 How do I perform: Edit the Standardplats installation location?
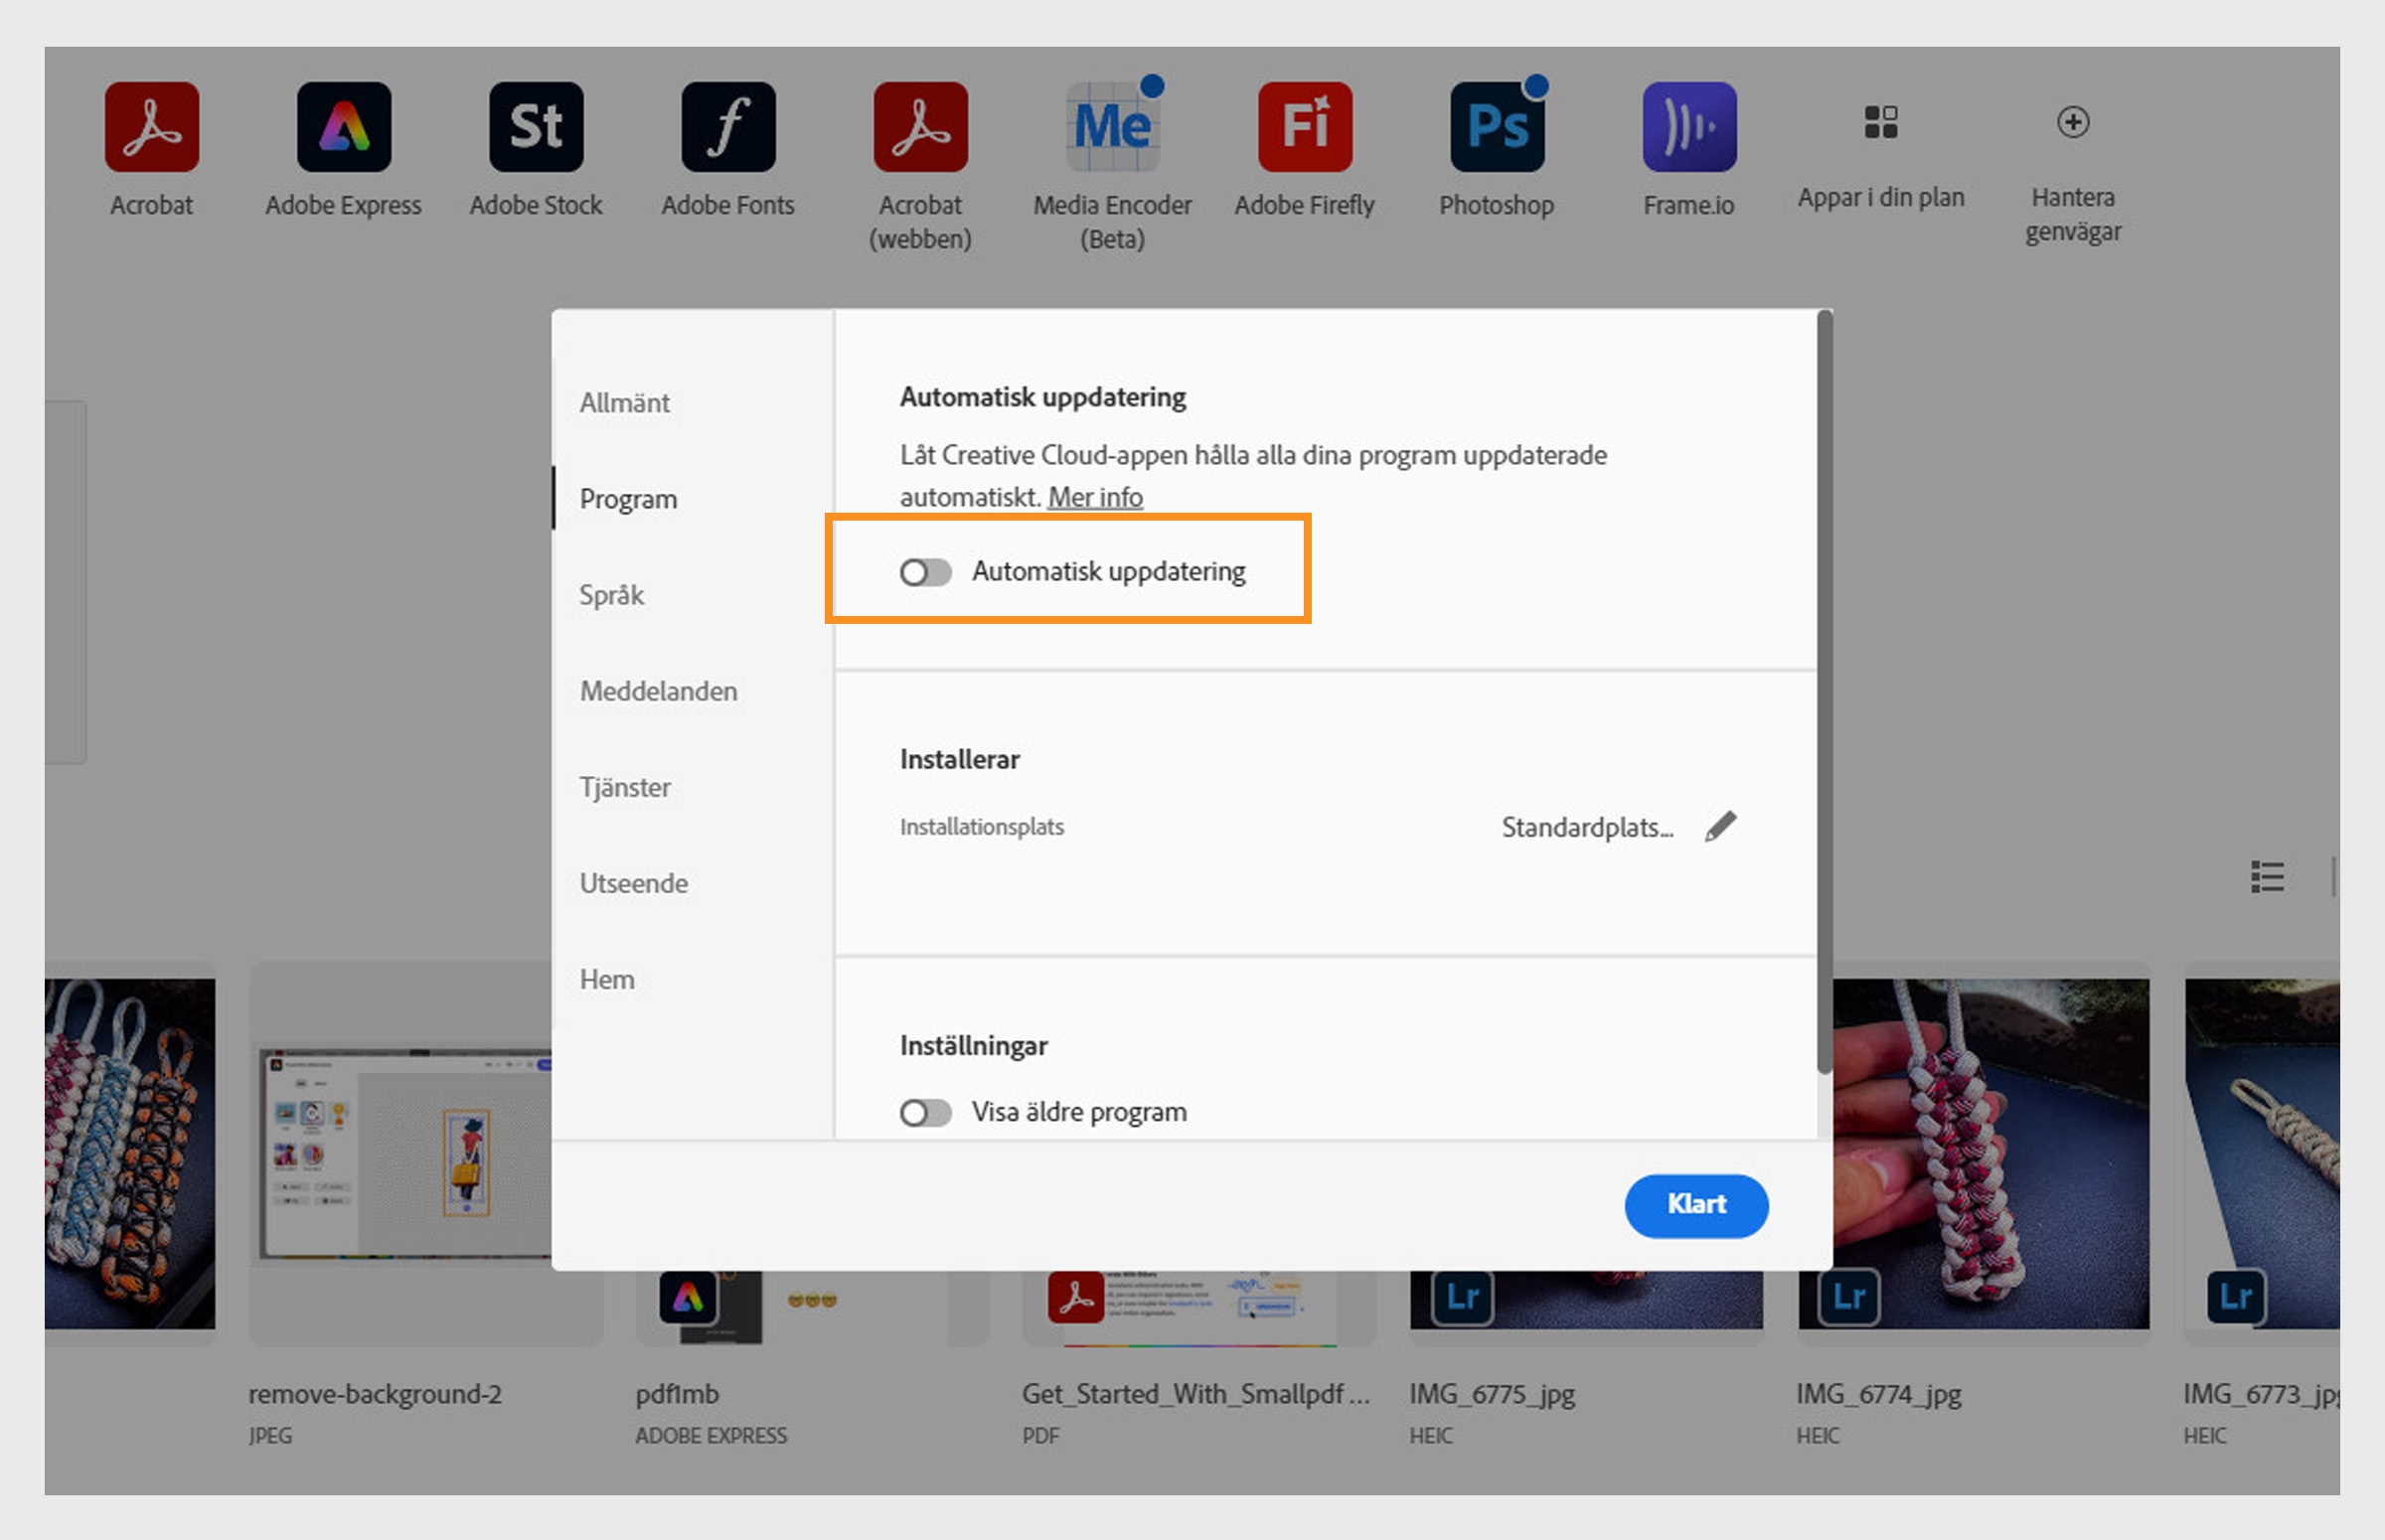point(1718,826)
